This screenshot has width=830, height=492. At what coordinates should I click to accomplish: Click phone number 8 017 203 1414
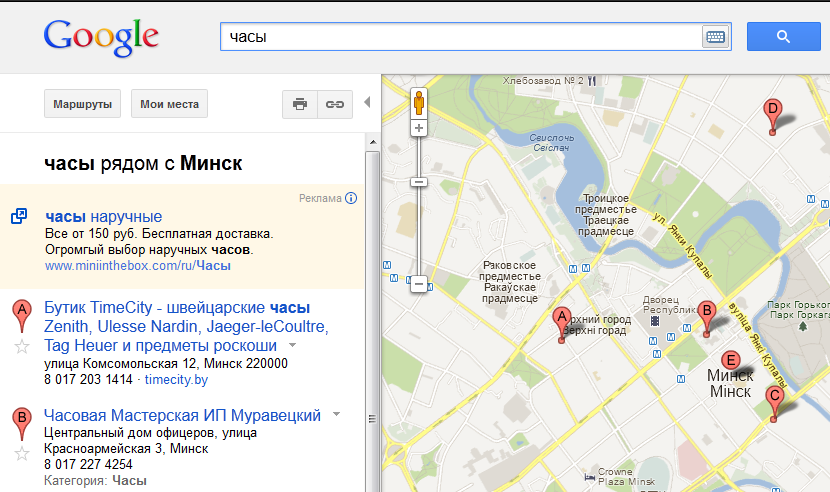tap(88, 380)
